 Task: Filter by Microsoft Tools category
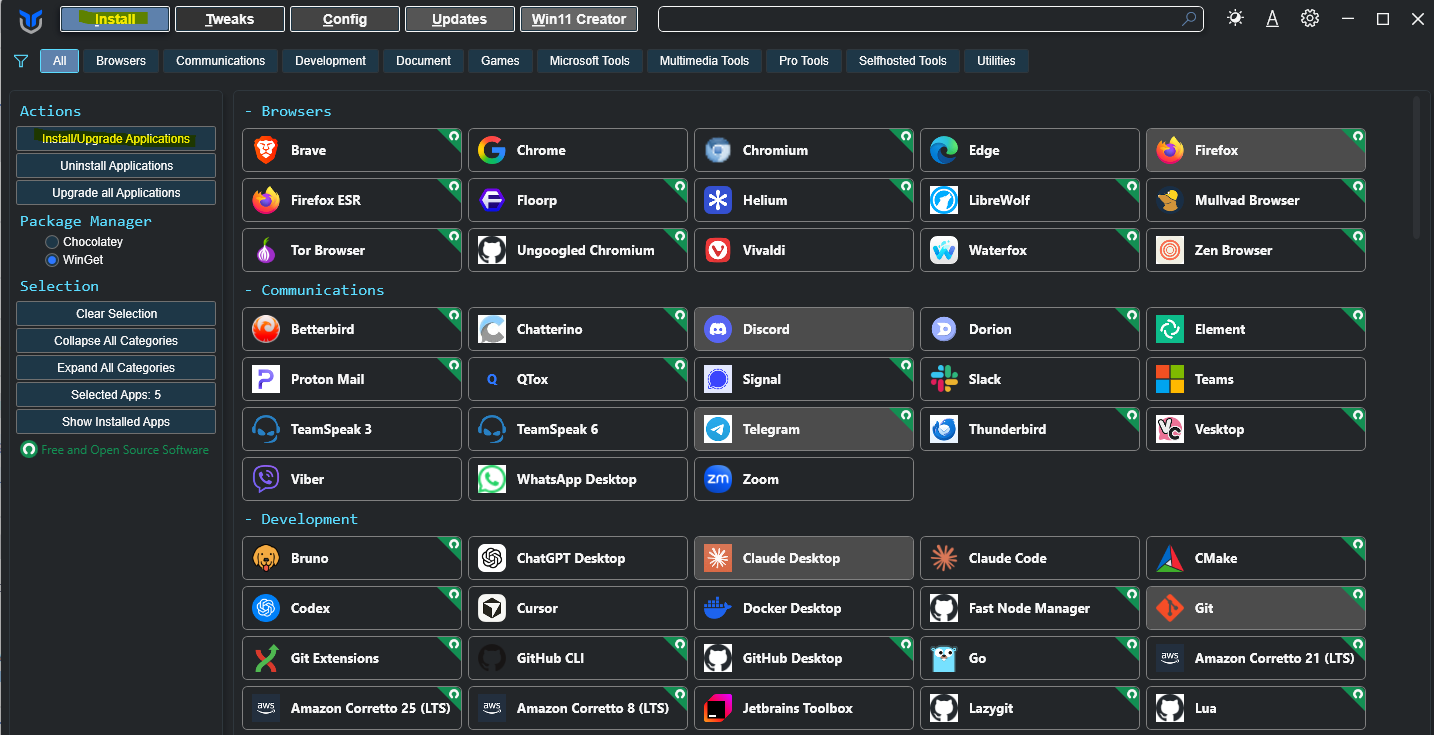point(590,61)
